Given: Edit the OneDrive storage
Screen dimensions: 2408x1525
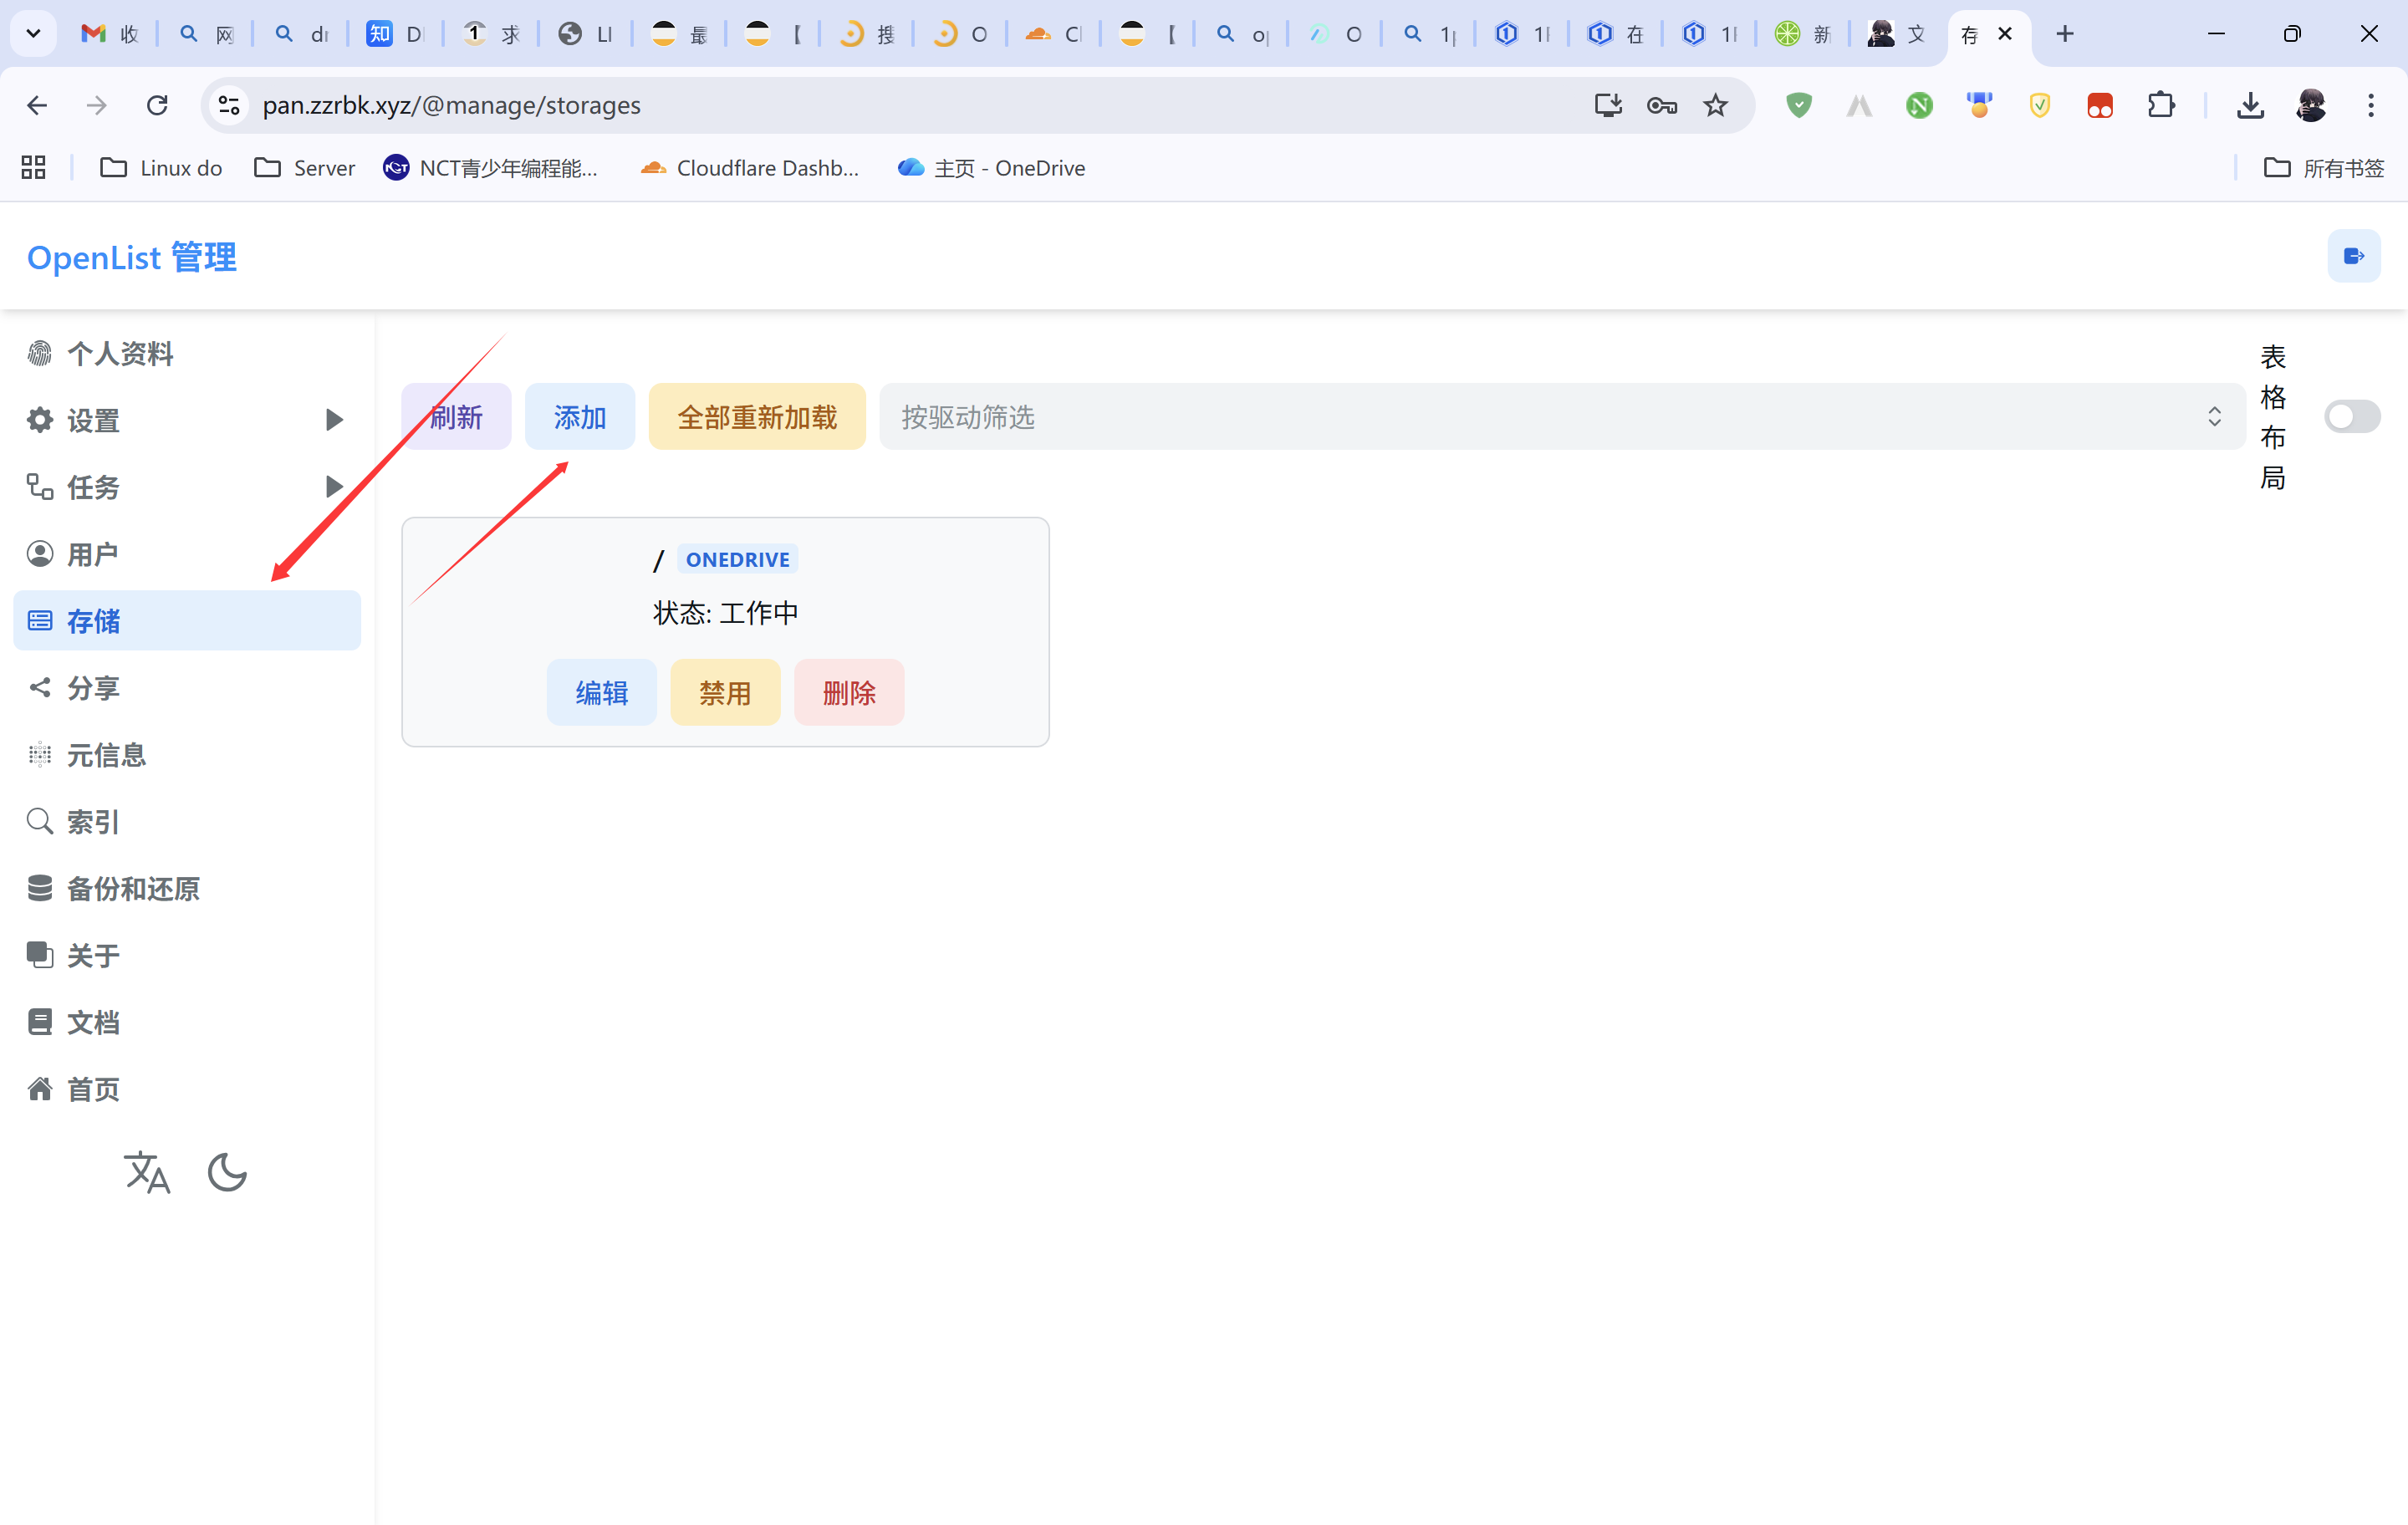Looking at the screenshot, I should [x=601, y=692].
